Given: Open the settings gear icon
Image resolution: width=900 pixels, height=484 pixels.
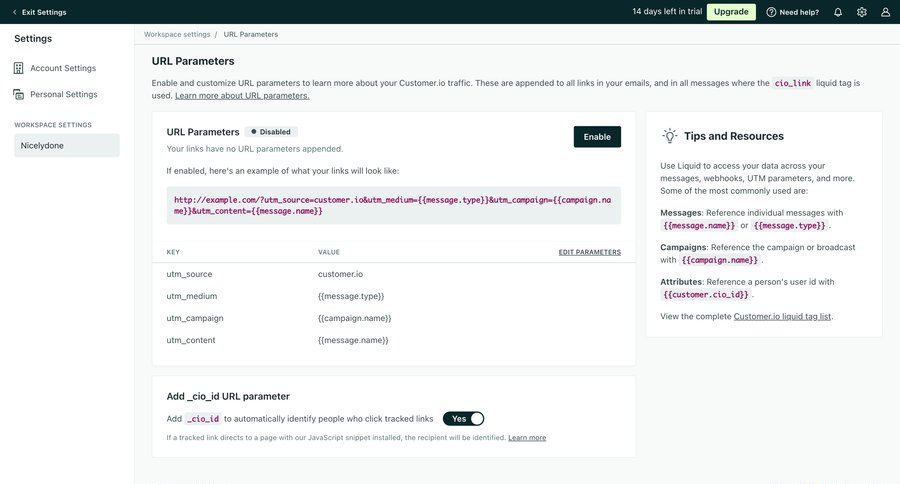Looking at the screenshot, I should [x=862, y=12].
